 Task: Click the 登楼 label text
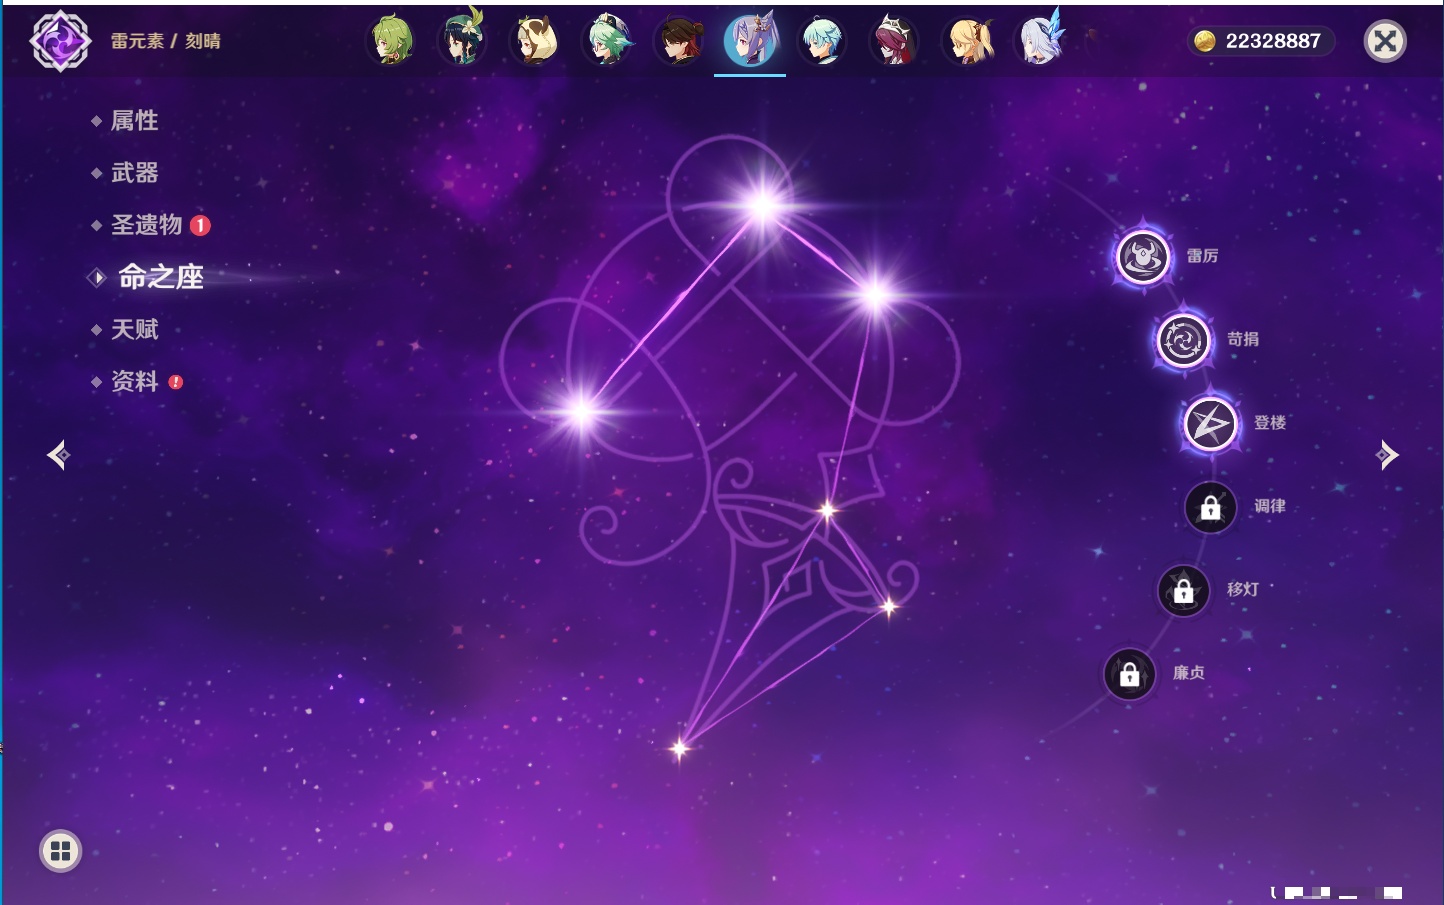[x=1270, y=422]
